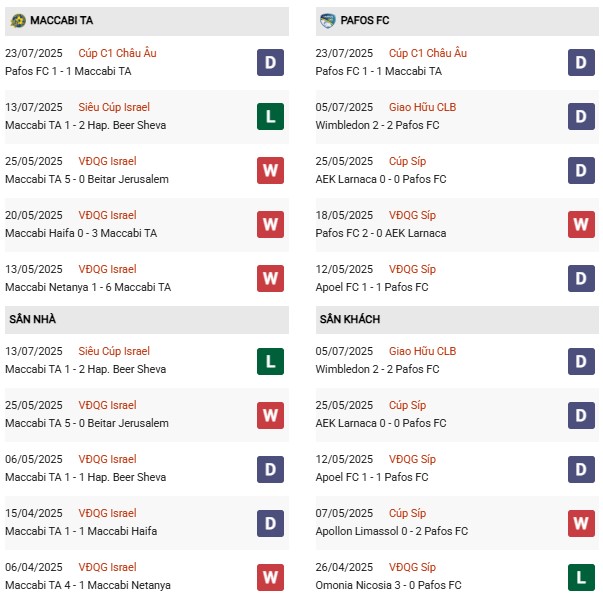Image resolution: width=603 pixels, height=598 pixels.
Task: Open VĐQG Israel link on 15/04/2025 row
Action: [107, 513]
